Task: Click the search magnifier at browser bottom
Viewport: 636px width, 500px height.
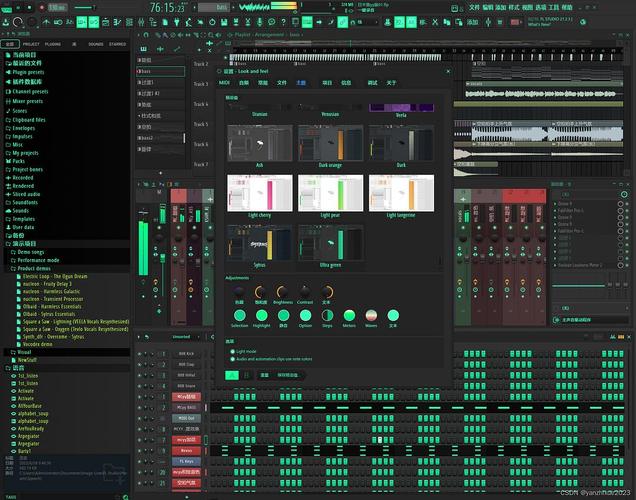Action: click(x=126, y=497)
